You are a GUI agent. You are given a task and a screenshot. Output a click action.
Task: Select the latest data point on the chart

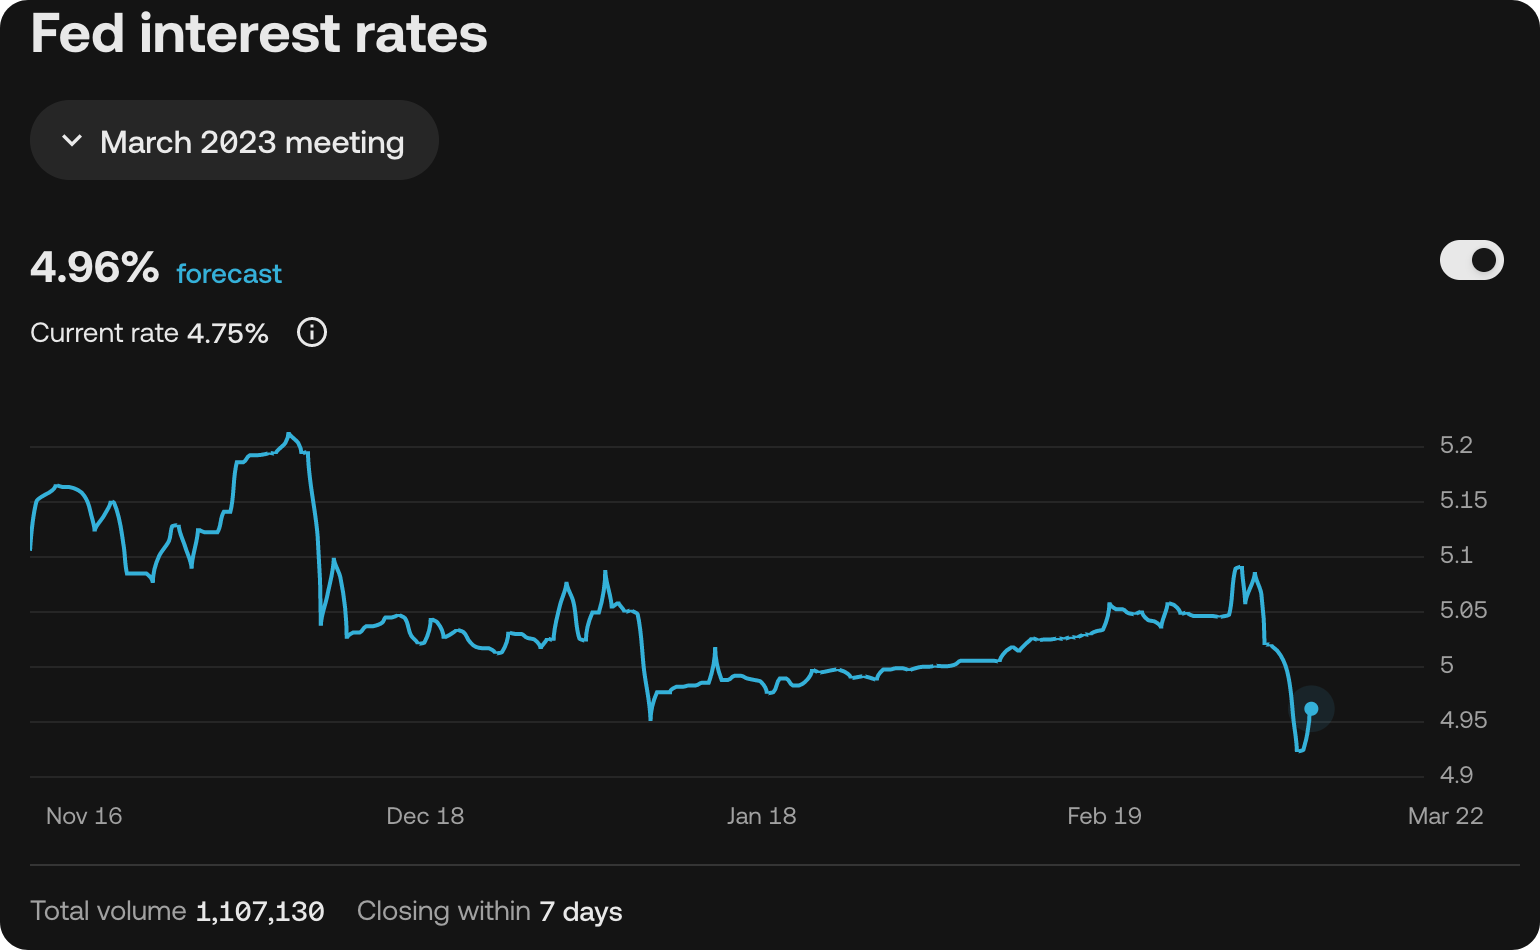point(1311,709)
